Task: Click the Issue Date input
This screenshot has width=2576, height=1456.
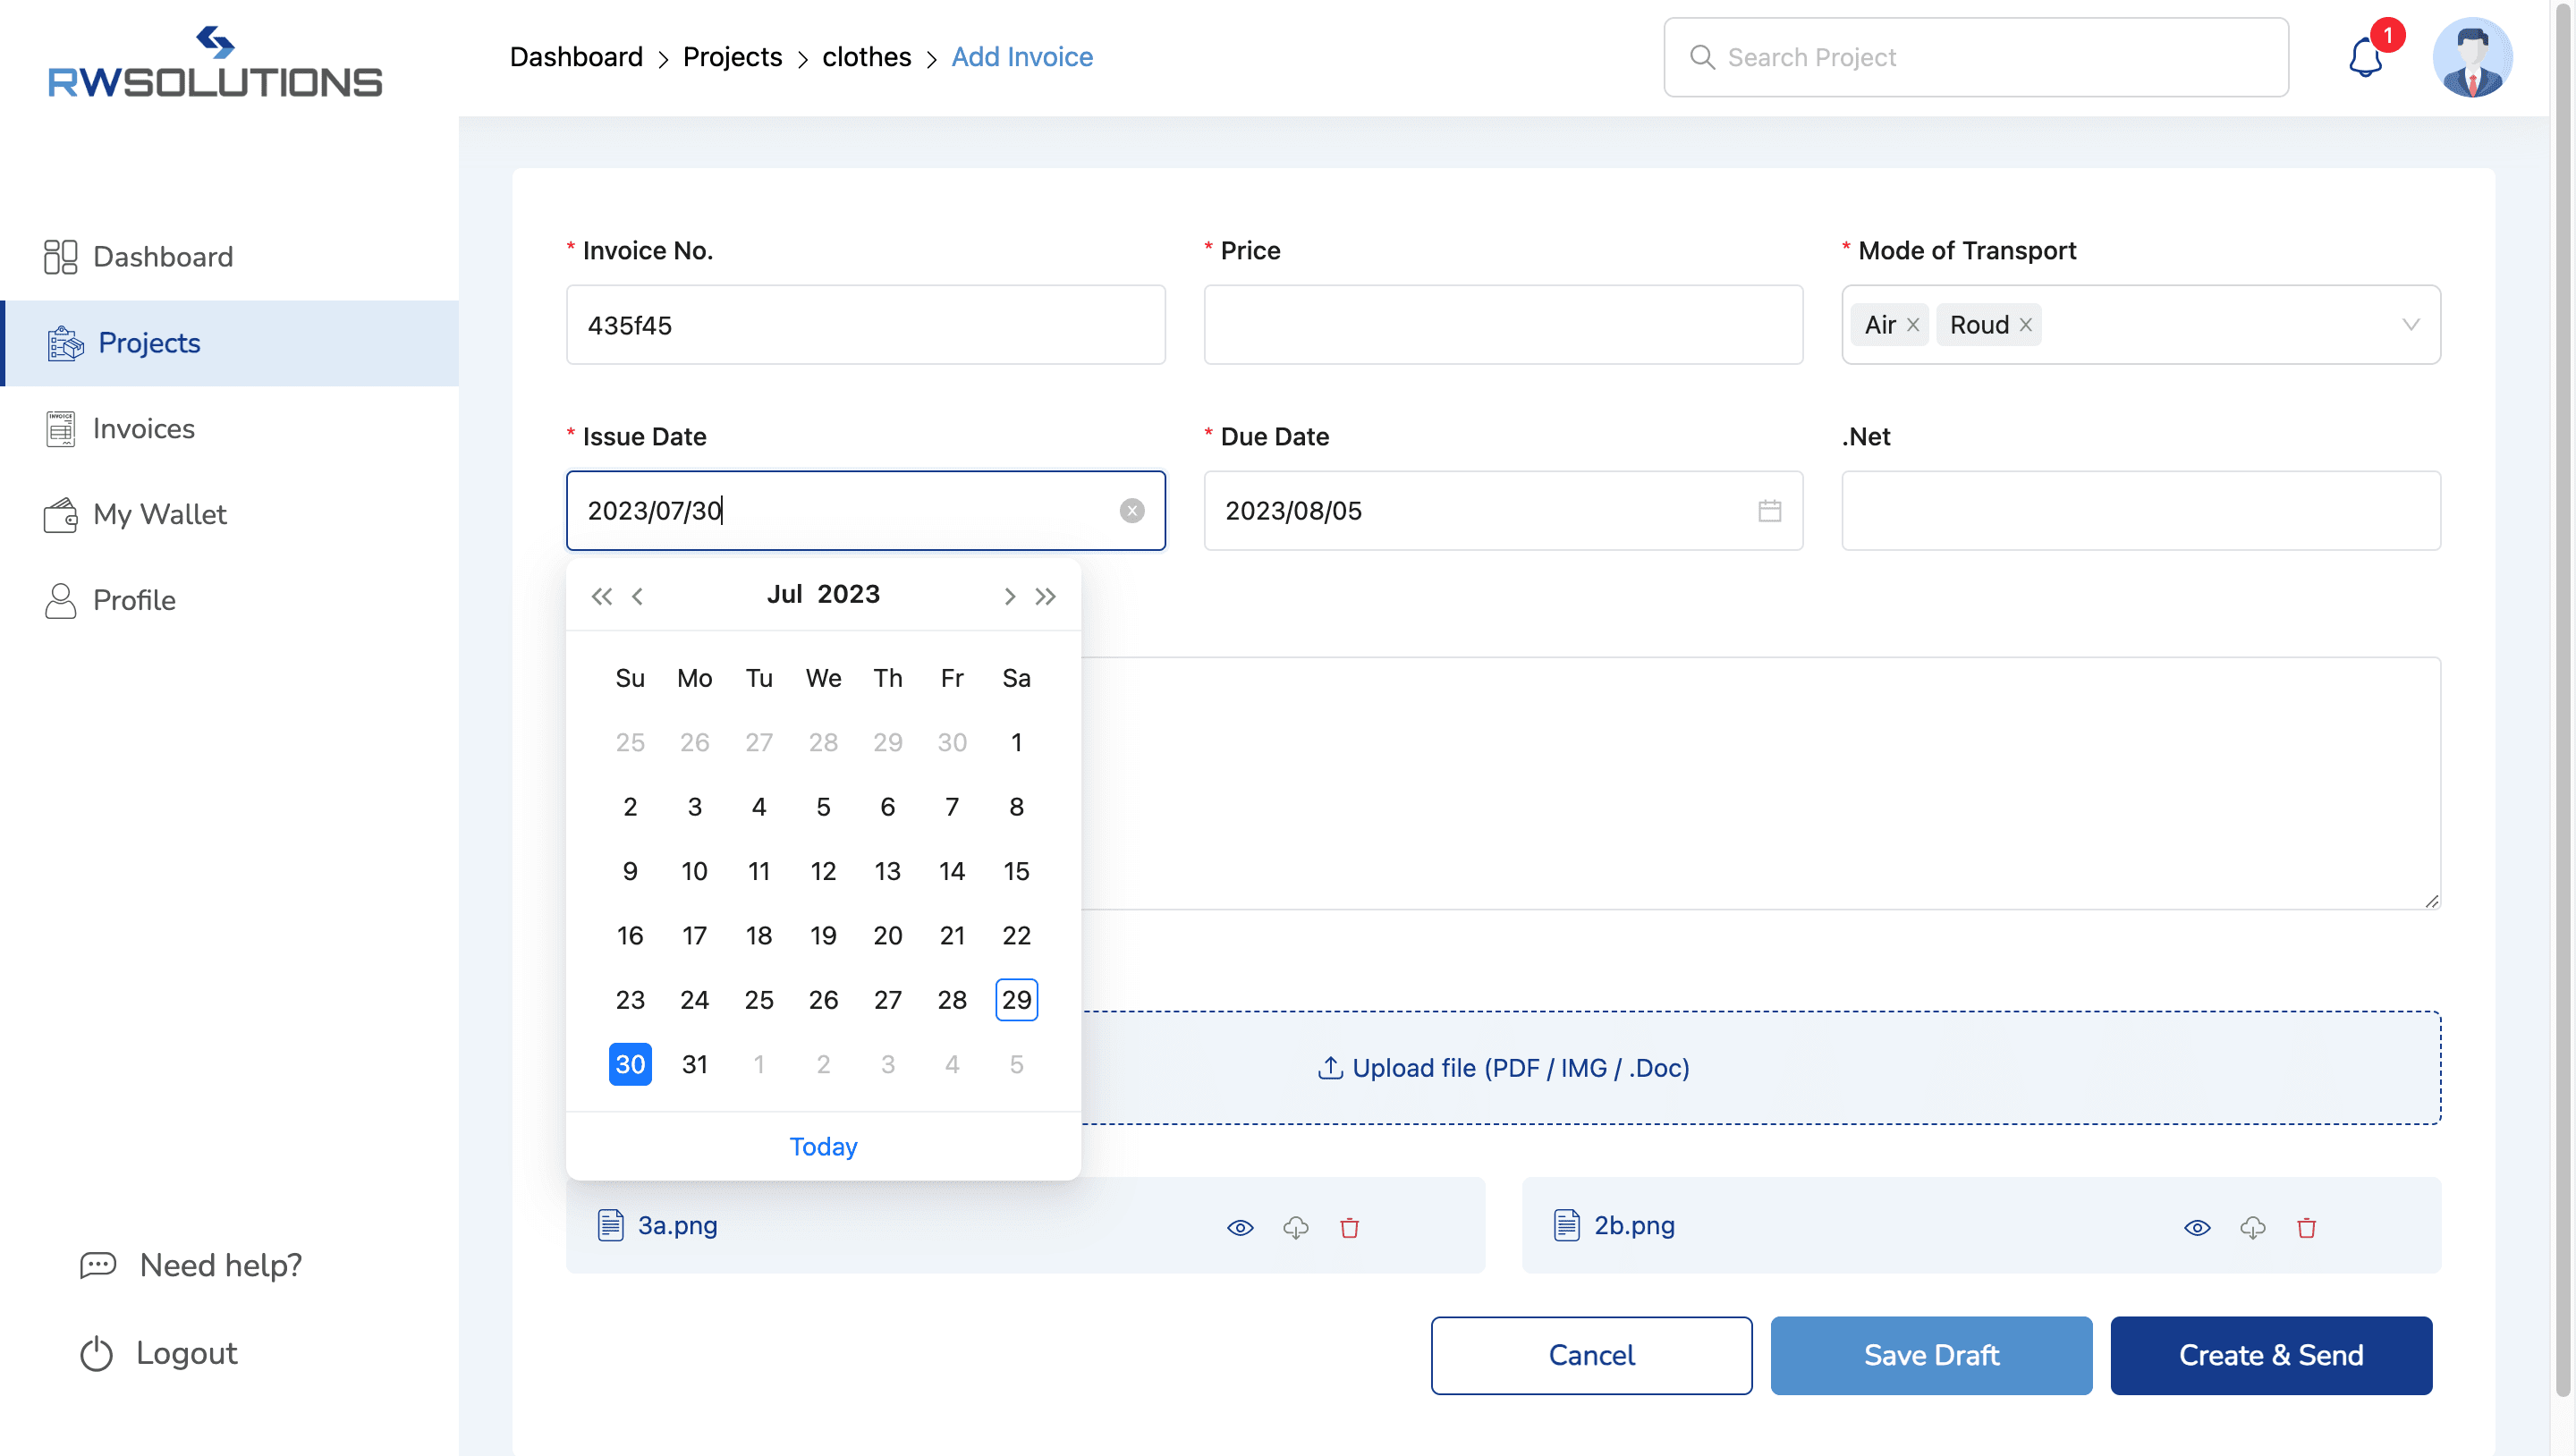Action: pyautogui.click(x=865, y=511)
